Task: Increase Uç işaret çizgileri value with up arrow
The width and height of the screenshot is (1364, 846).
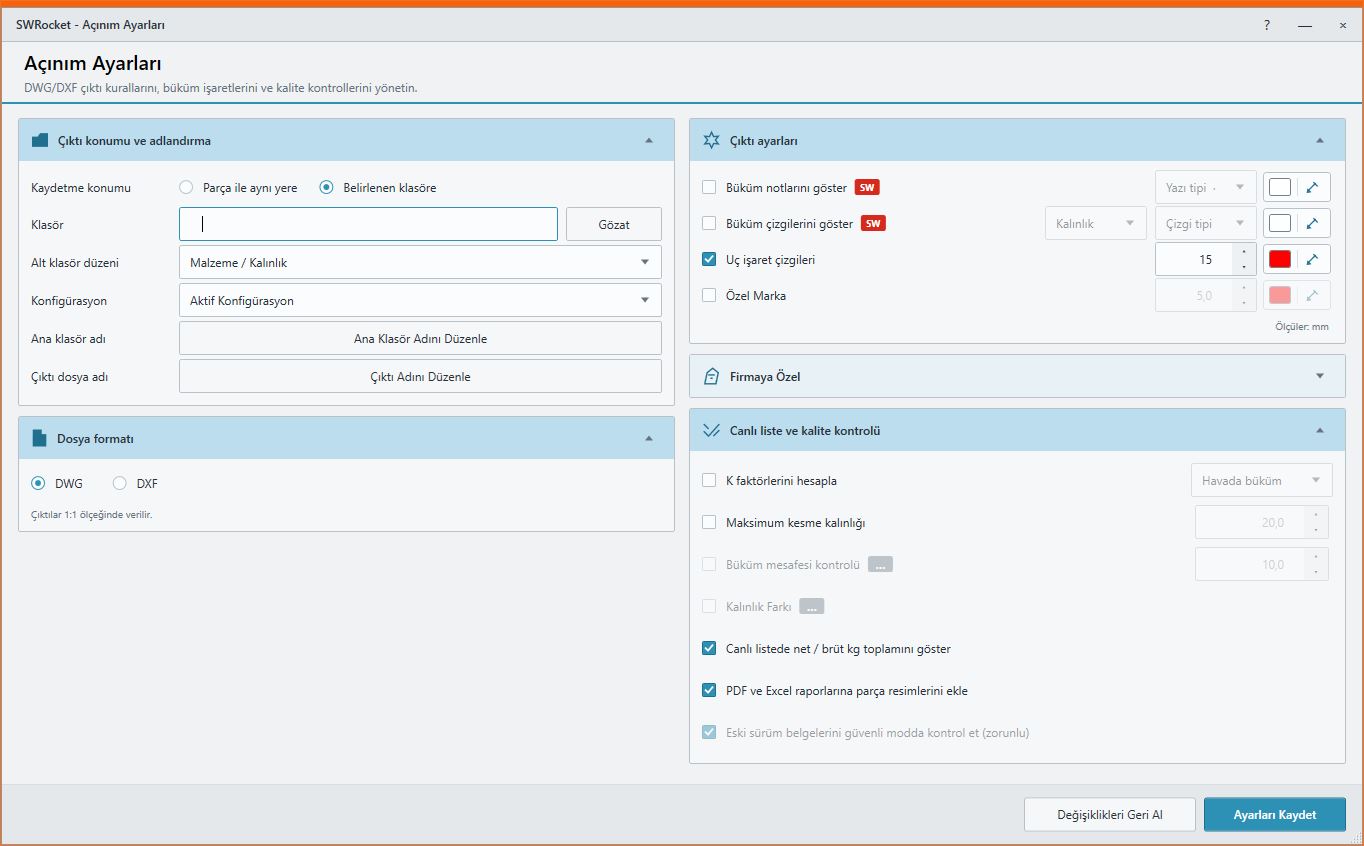Action: (1244, 252)
